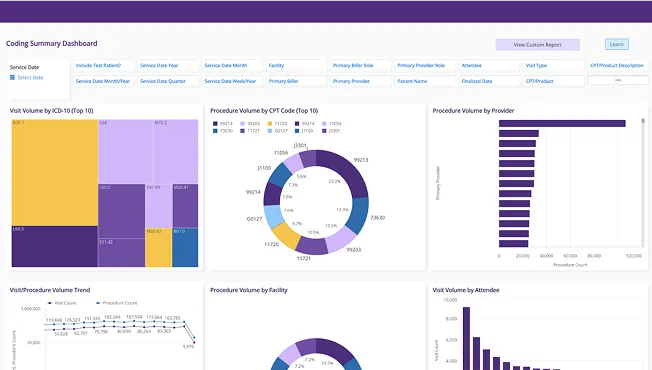
Task: Open the Visit Type filter
Action: [x=553, y=66]
